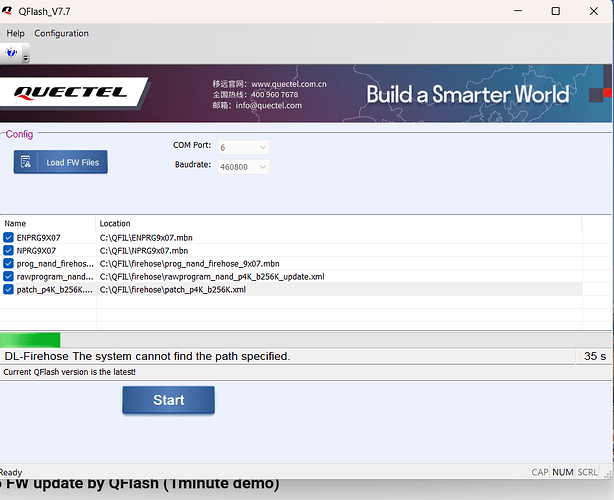The width and height of the screenshot is (614, 500).
Task: Toggle the patch_p4K_b256K checkbox
Action: pyautogui.click(x=9, y=289)
